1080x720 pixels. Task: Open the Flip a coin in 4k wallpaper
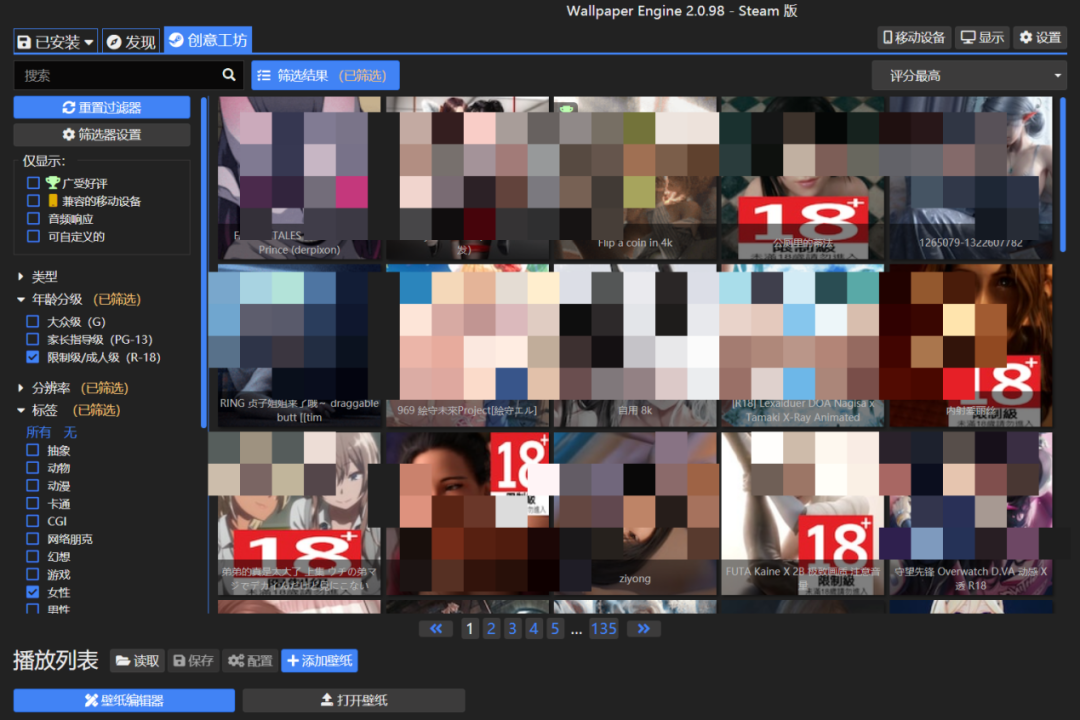(x=634, y=178)
